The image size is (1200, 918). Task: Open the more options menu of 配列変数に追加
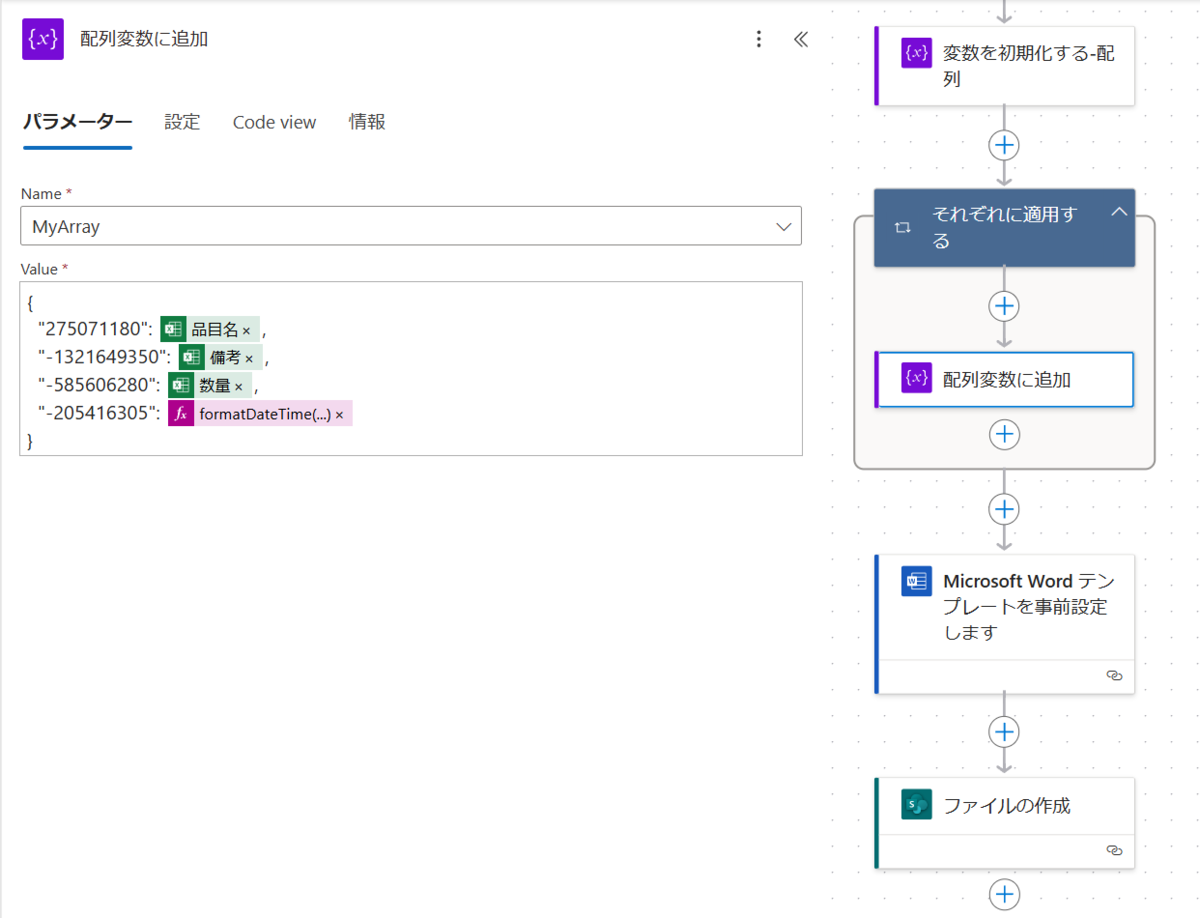tap(759, 39)
